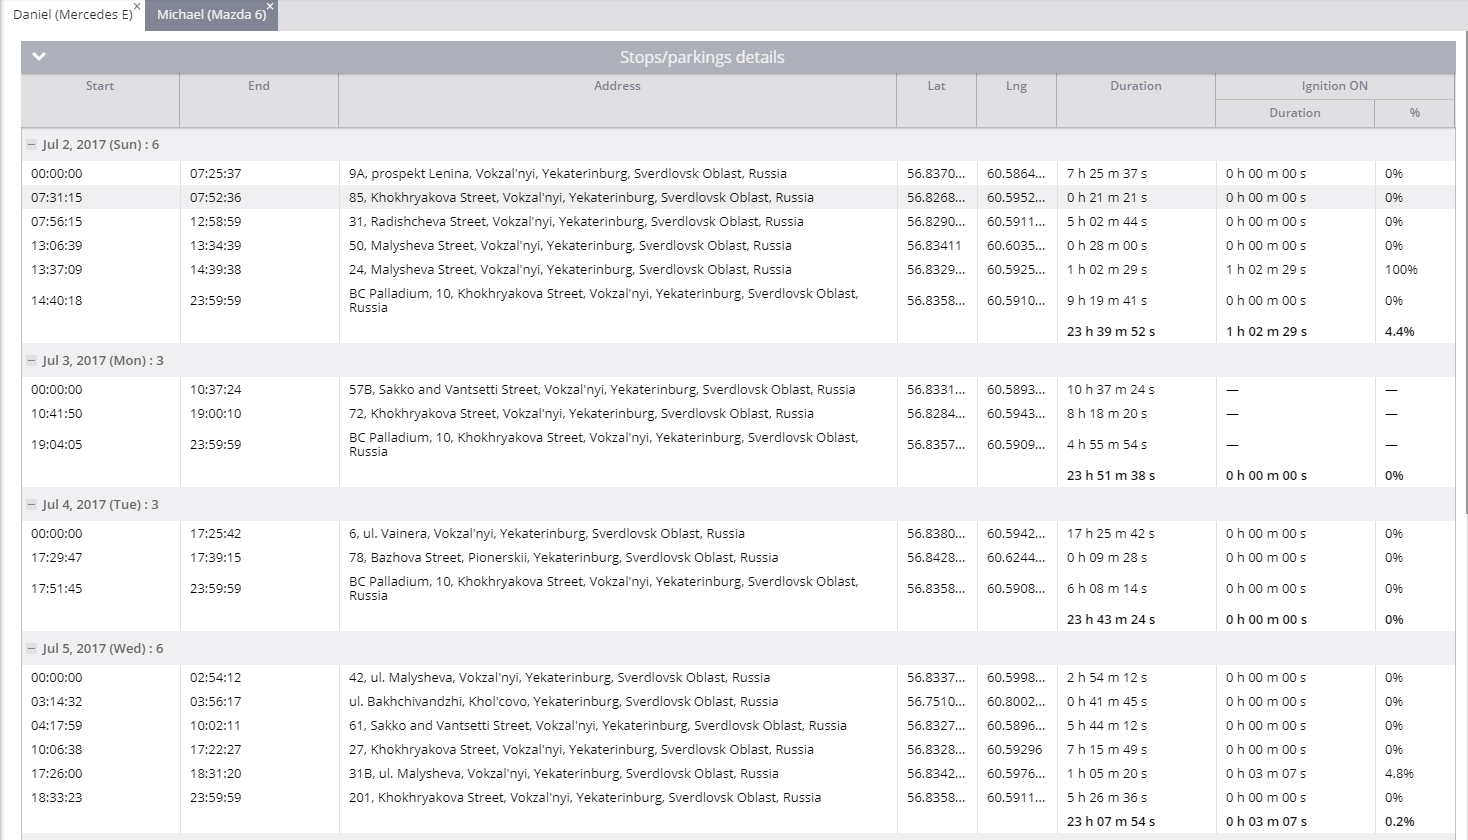The width and height of the screenshot is (1468, 840).
Task: Click the 0.2% daily total percentage
Action: (x=1400, y=822)
